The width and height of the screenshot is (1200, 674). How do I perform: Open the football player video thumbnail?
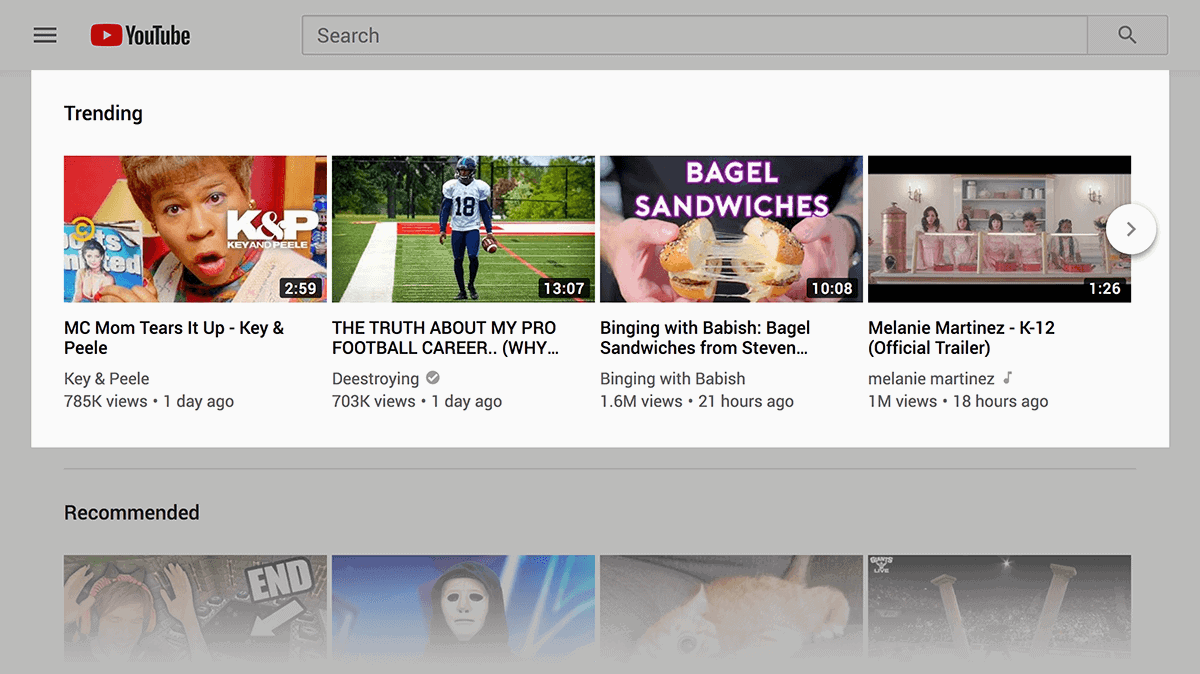463,229
